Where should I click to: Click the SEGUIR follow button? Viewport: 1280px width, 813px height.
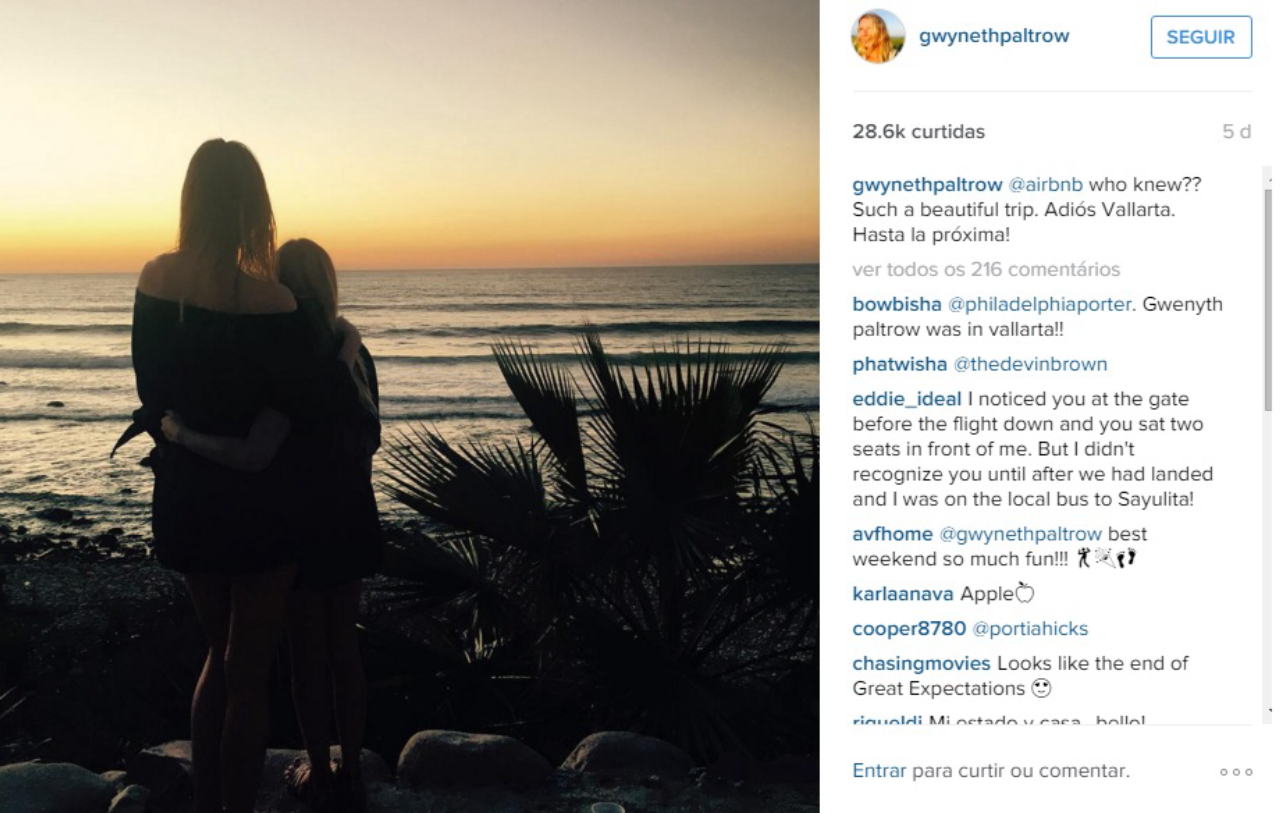pyautogui.click(x=1201, y=37)
